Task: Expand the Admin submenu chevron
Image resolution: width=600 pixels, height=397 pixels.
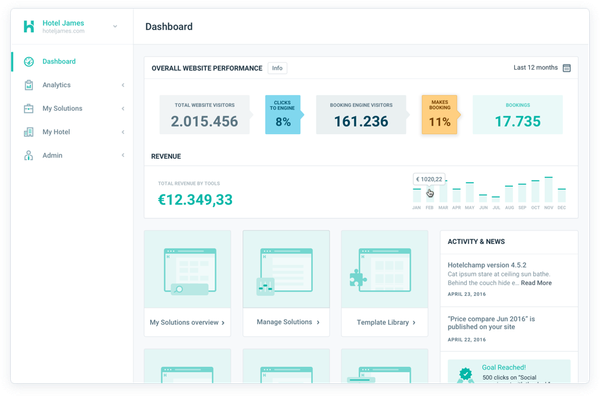Action: 123,155
